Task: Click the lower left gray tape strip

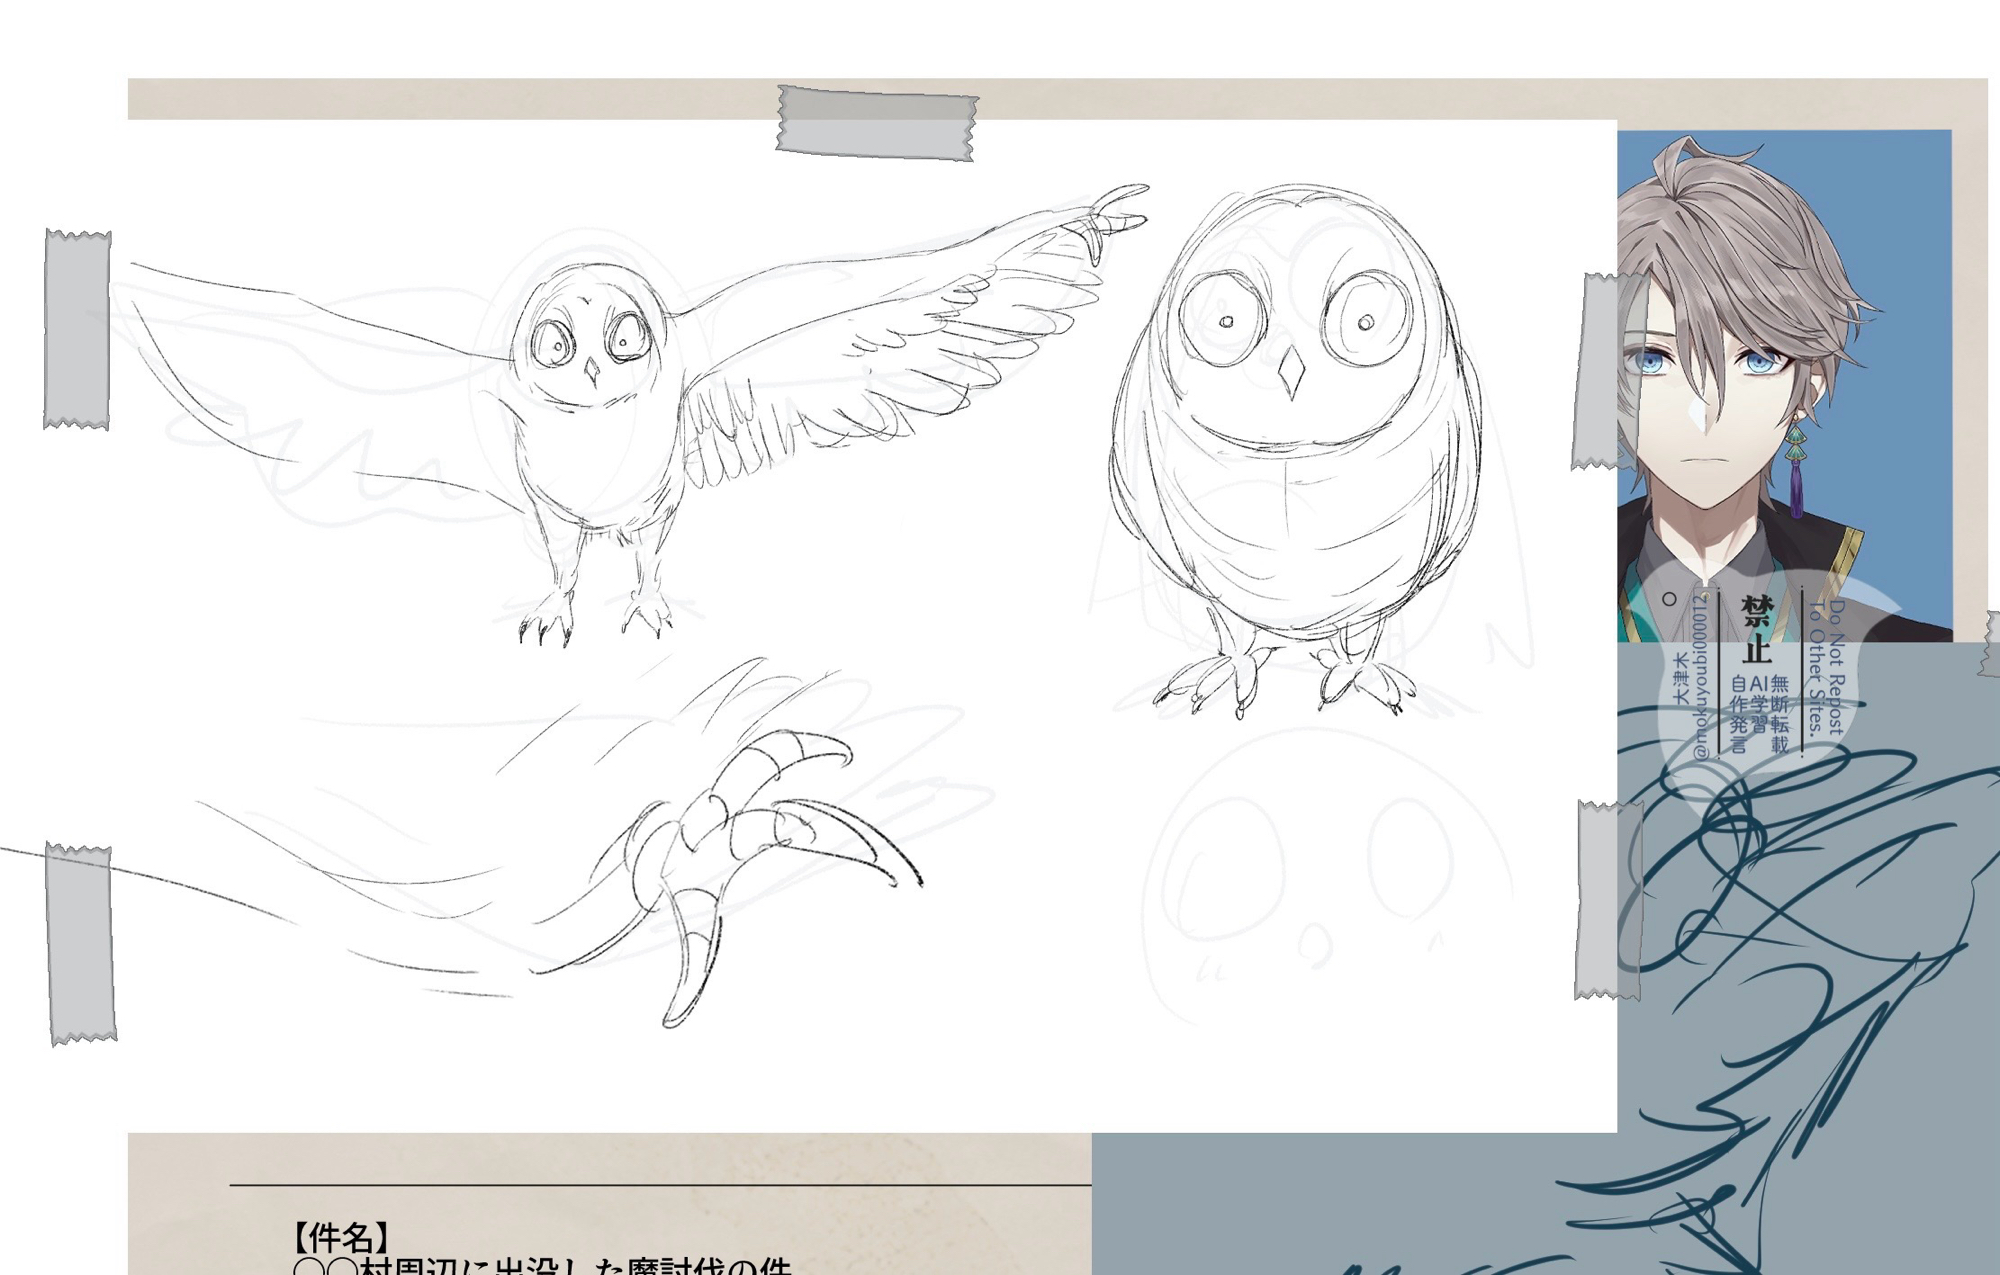Action: [81, 944]
